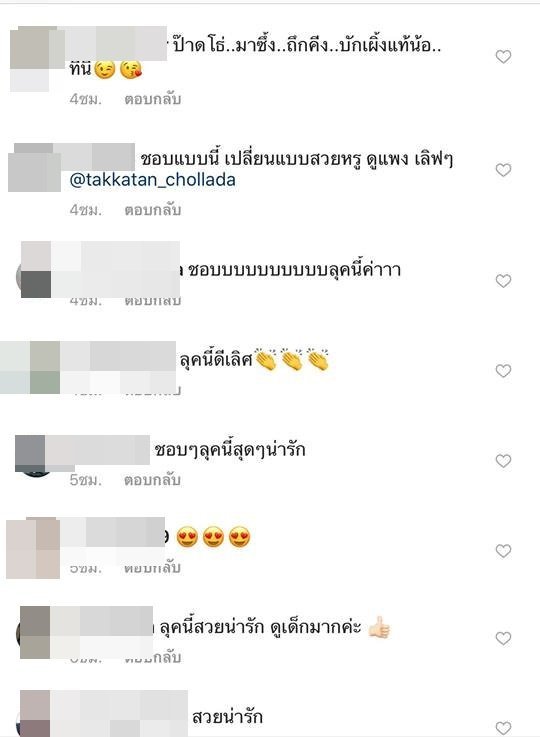Select the 5ชม. timestamp under ชอบๆลุคนี้ comment
Screen dimensions: 540x737
tap(86, 480)
